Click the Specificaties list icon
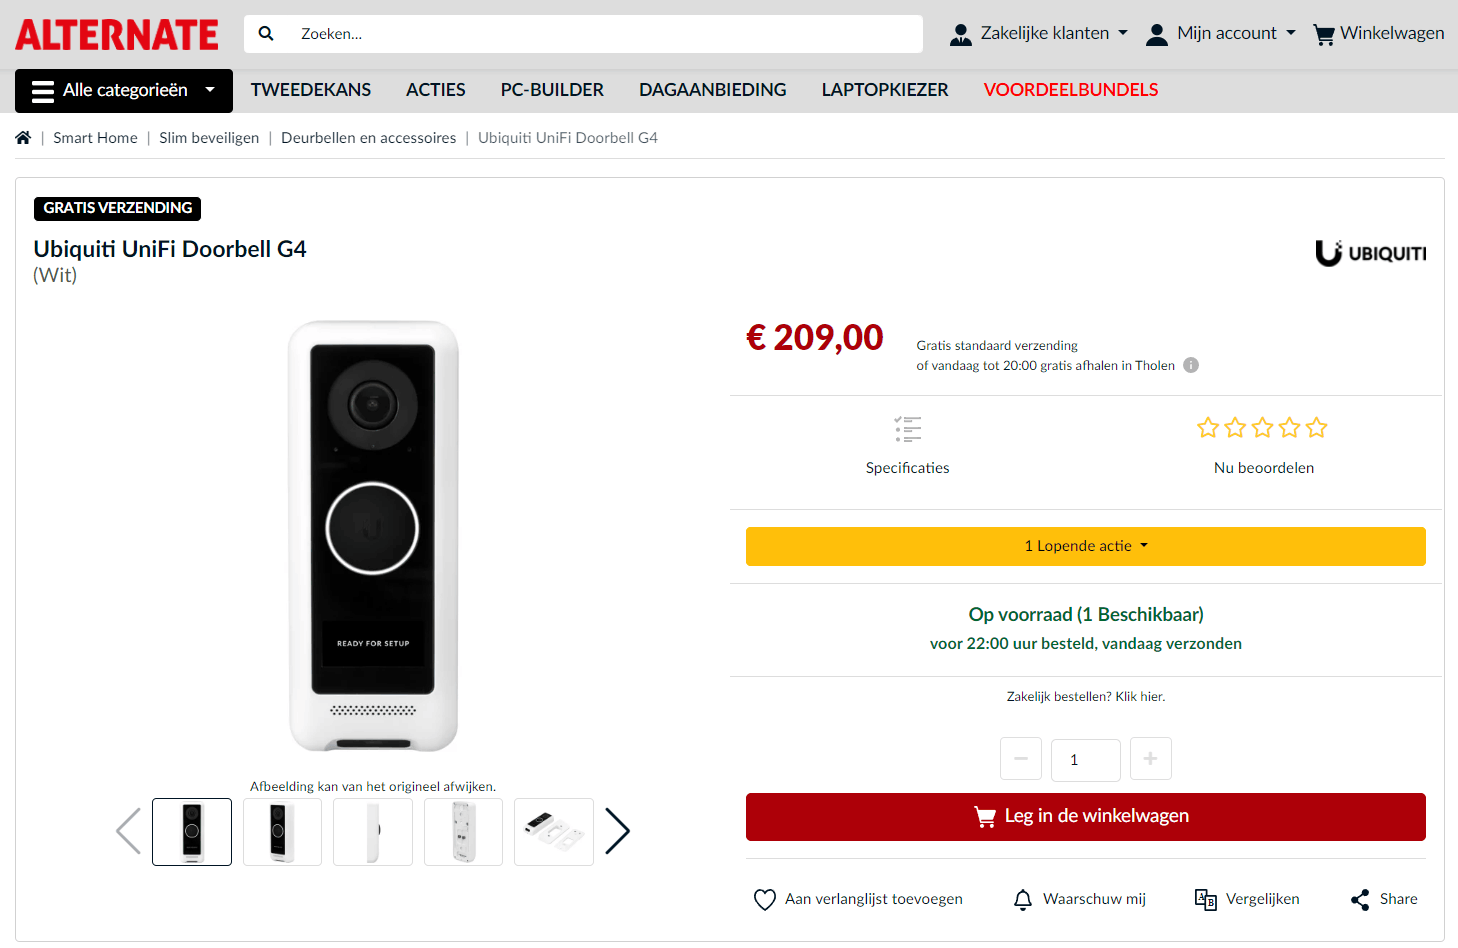This screenshot has height=948, width=1458. tap(907, 429)
